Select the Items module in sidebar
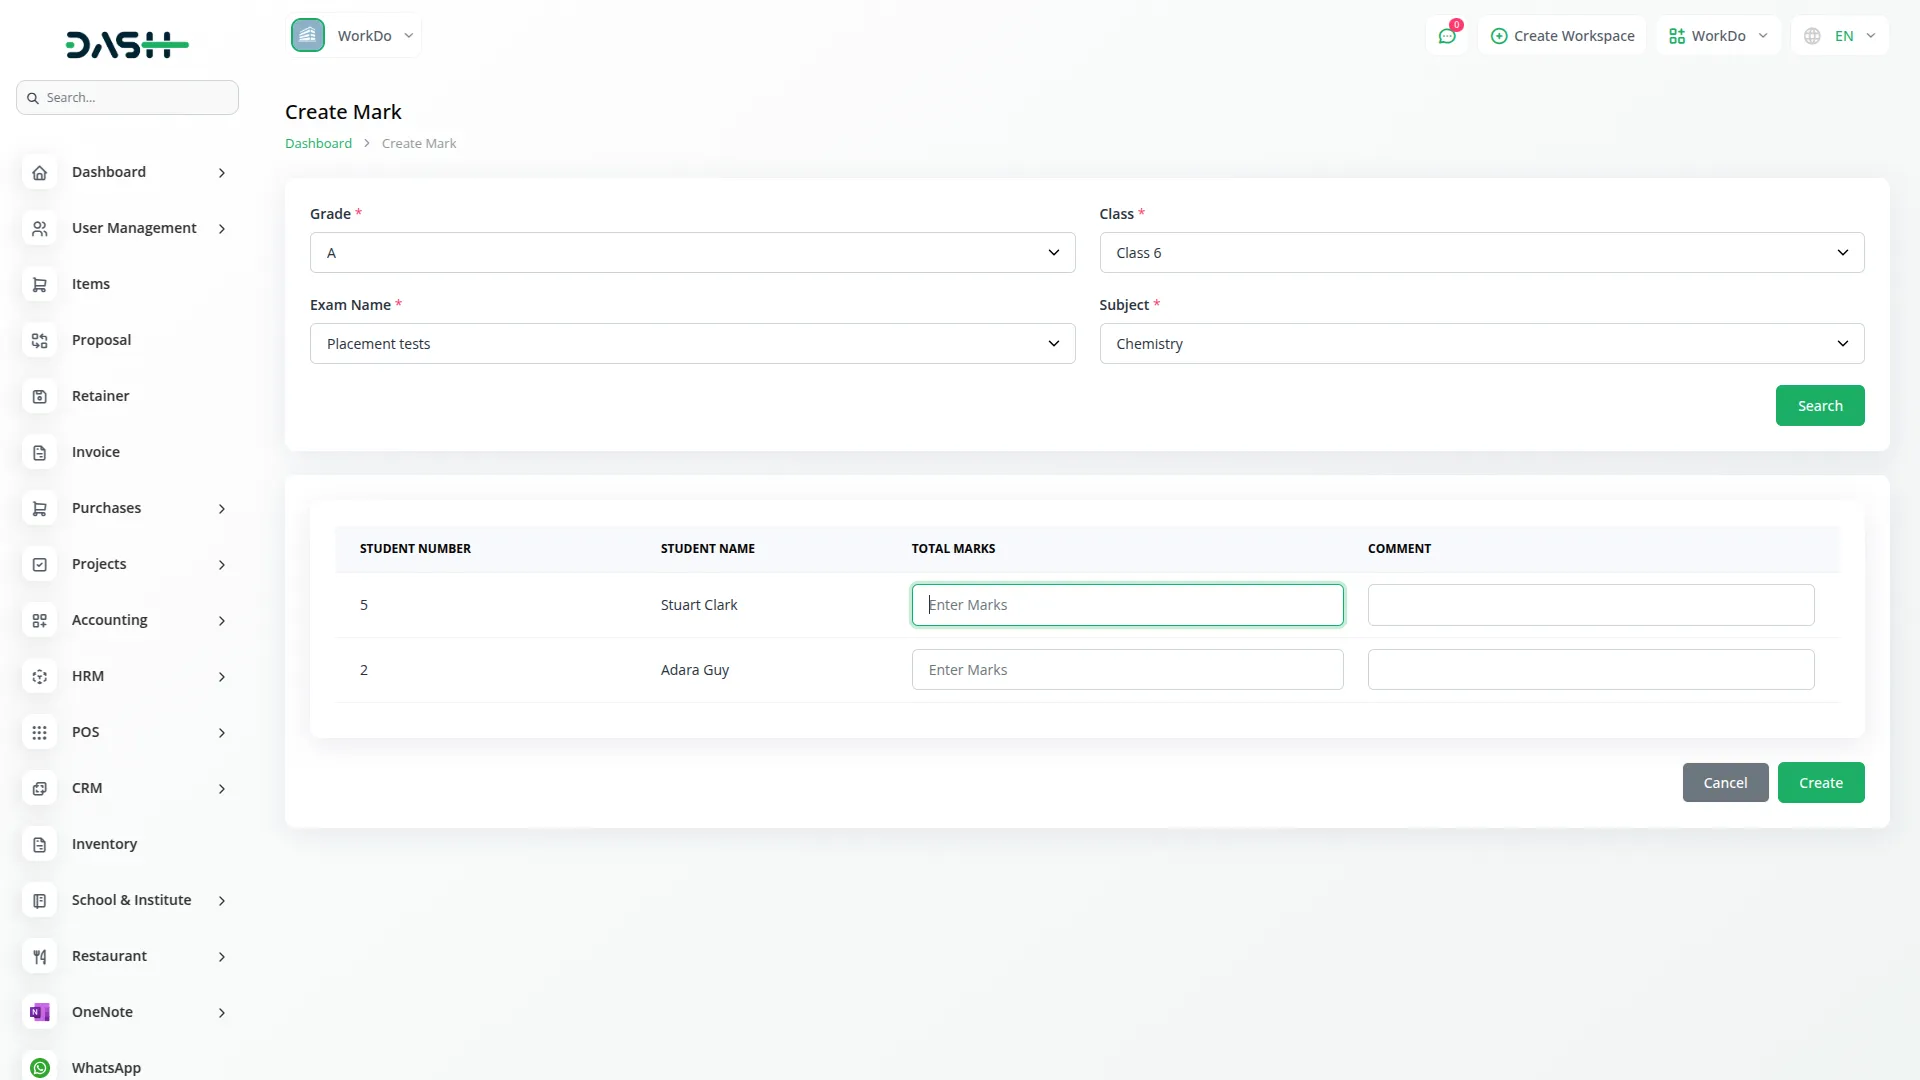1920x1080 pixels. pyautogui.click(x=39, y=284)
